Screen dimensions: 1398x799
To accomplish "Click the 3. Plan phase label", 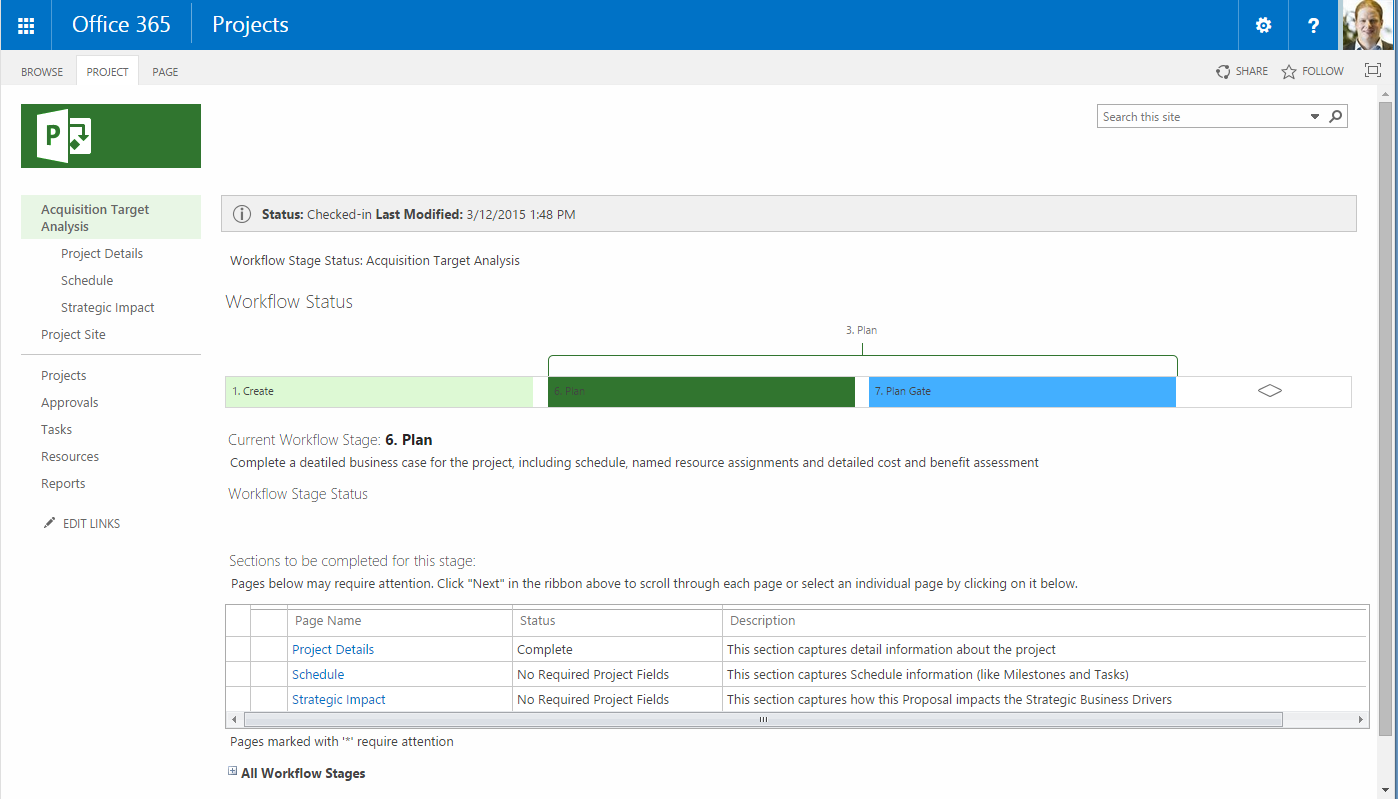I will coord(861,330).
